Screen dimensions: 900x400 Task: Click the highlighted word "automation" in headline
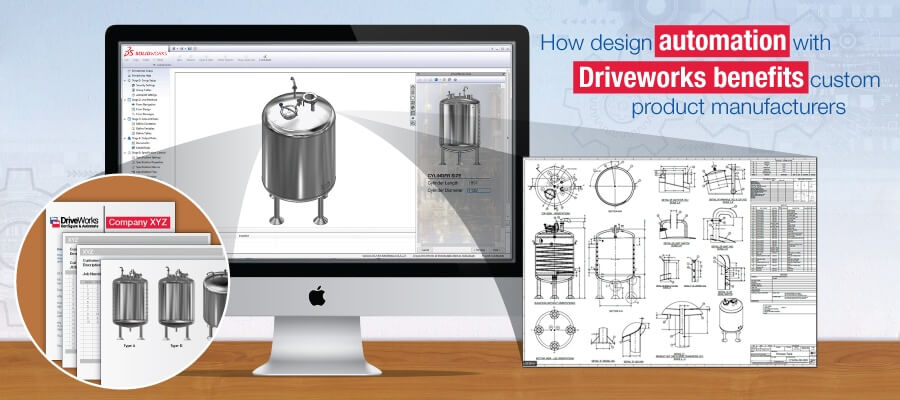pyautogui.click(x=722, y=41)
